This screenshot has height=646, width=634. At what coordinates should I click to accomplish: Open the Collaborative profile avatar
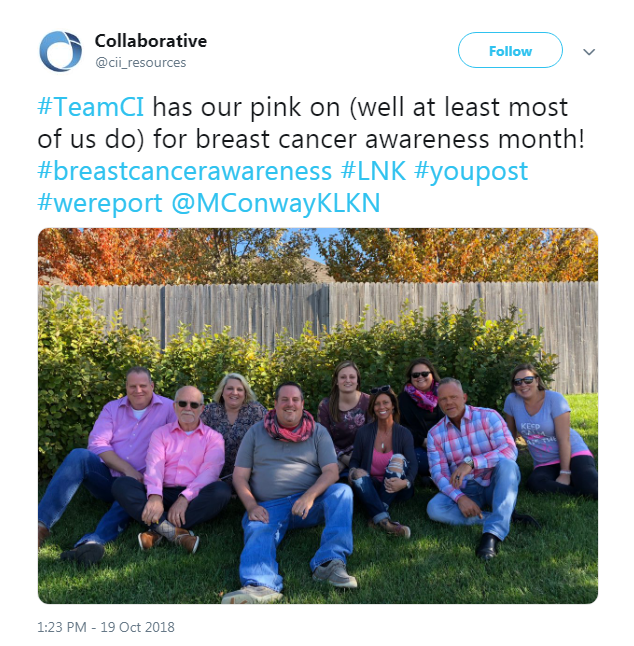pos(61,51)
